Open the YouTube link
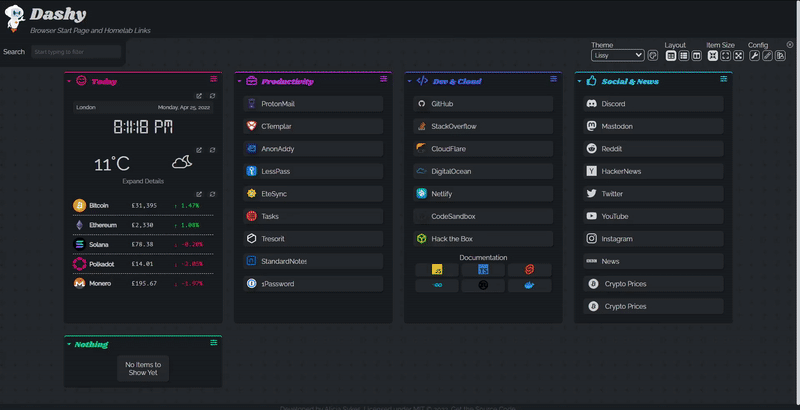Viewport: 800px width, 410px height. coord(654,216)
